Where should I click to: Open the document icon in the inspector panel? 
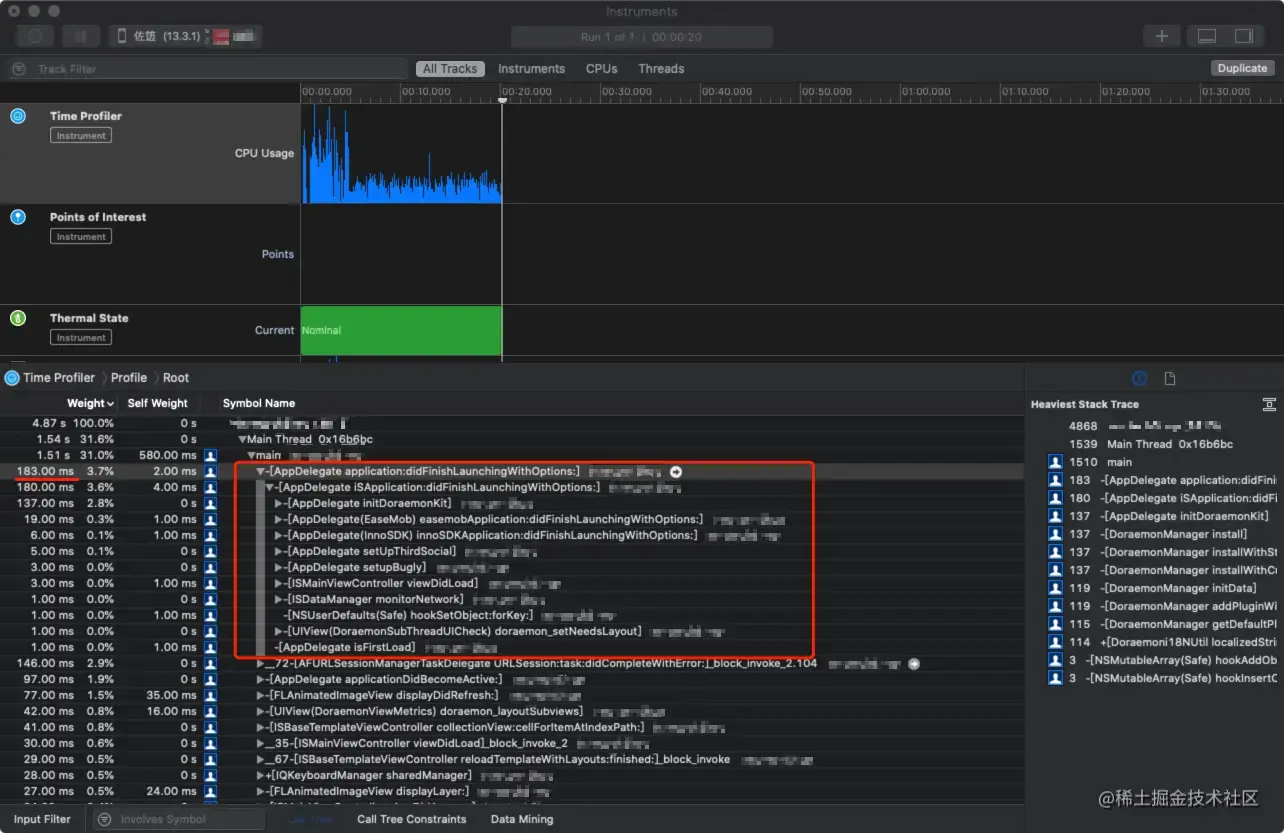coord(1169,378)
